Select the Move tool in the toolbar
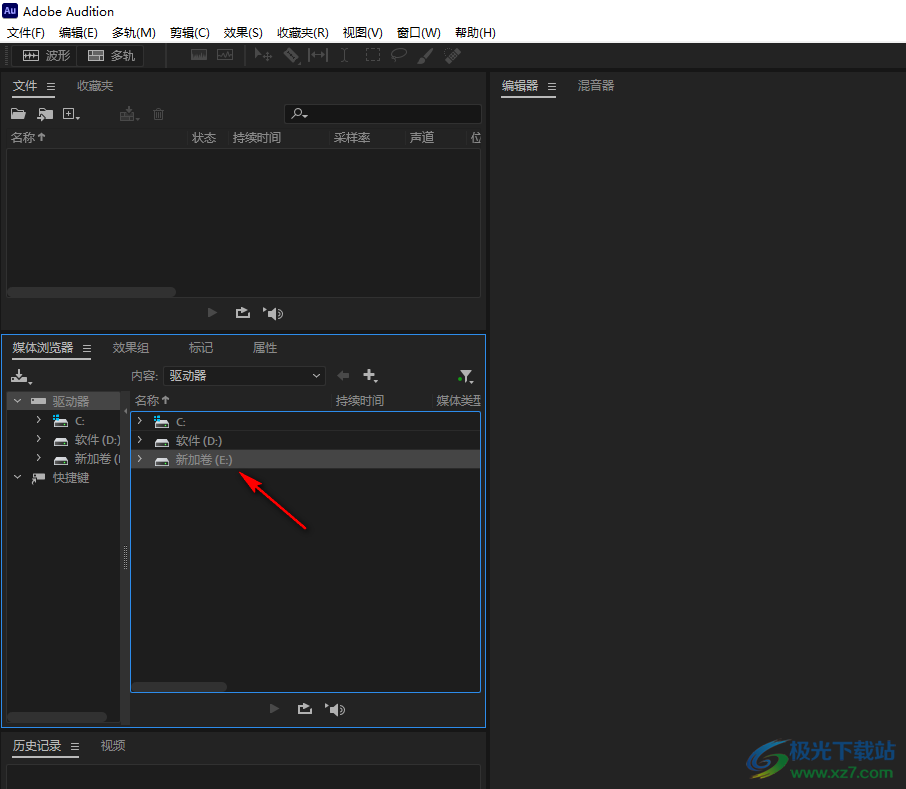This screenshot has width=906, height=789. point(262,55)
